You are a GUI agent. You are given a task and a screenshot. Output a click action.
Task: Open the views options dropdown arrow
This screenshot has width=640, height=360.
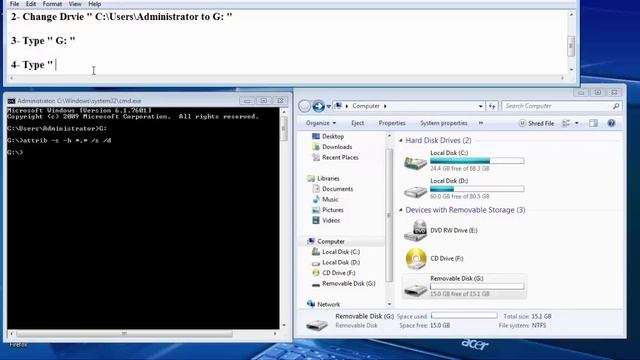point(577,123)
